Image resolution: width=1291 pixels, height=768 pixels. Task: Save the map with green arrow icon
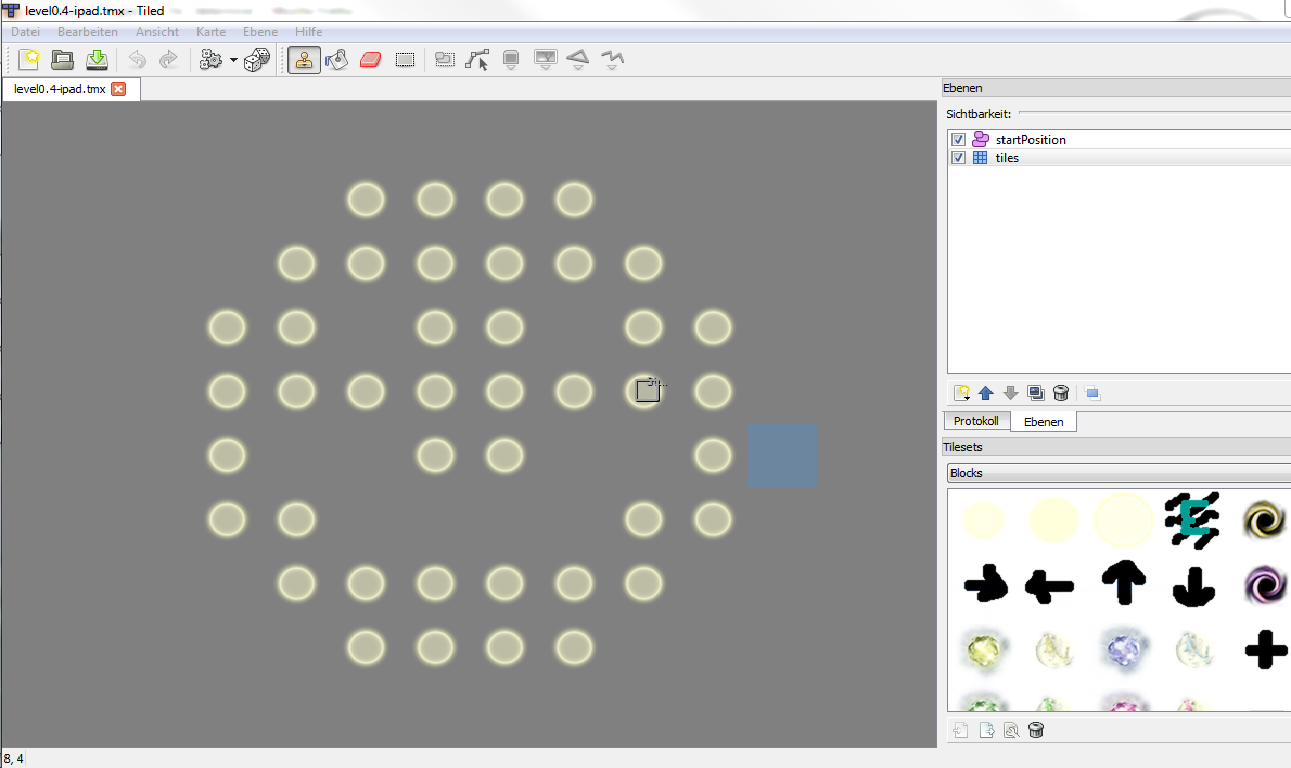(96, 60)
